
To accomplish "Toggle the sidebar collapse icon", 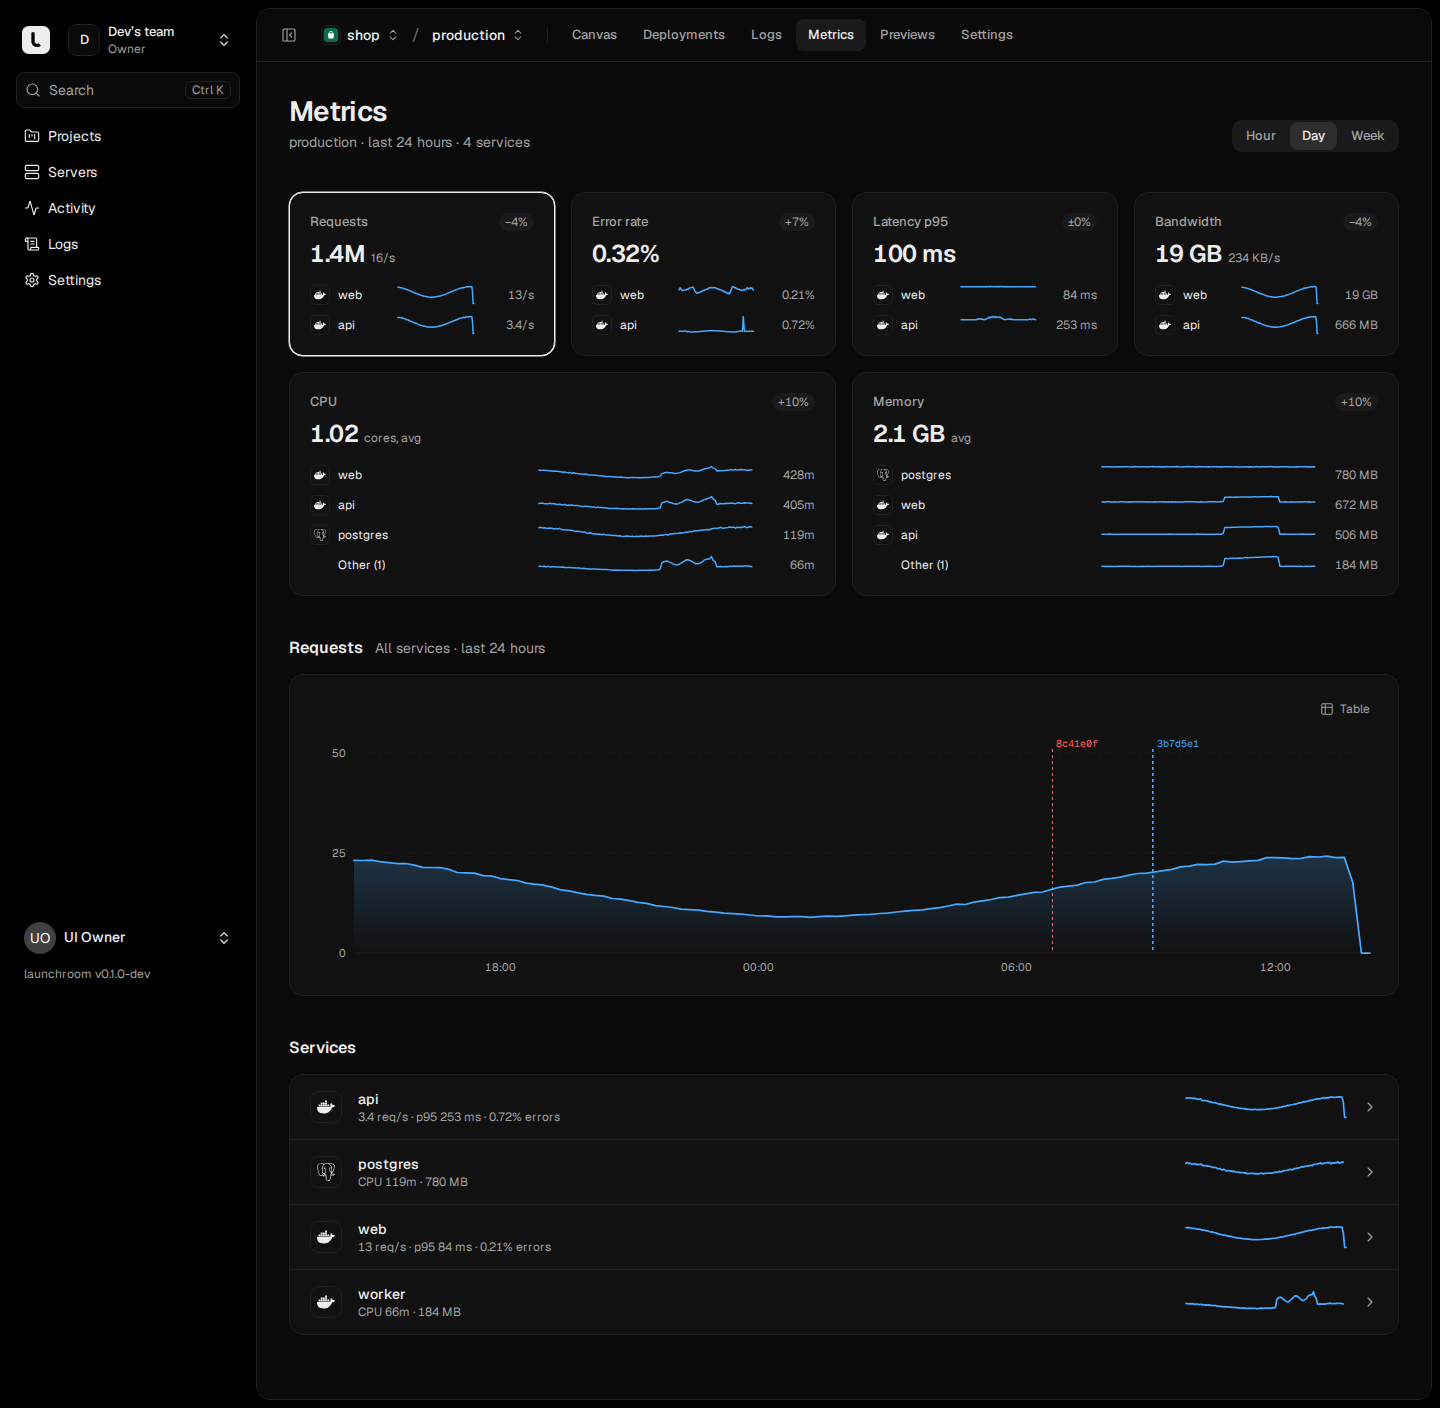I will [289, 35].
